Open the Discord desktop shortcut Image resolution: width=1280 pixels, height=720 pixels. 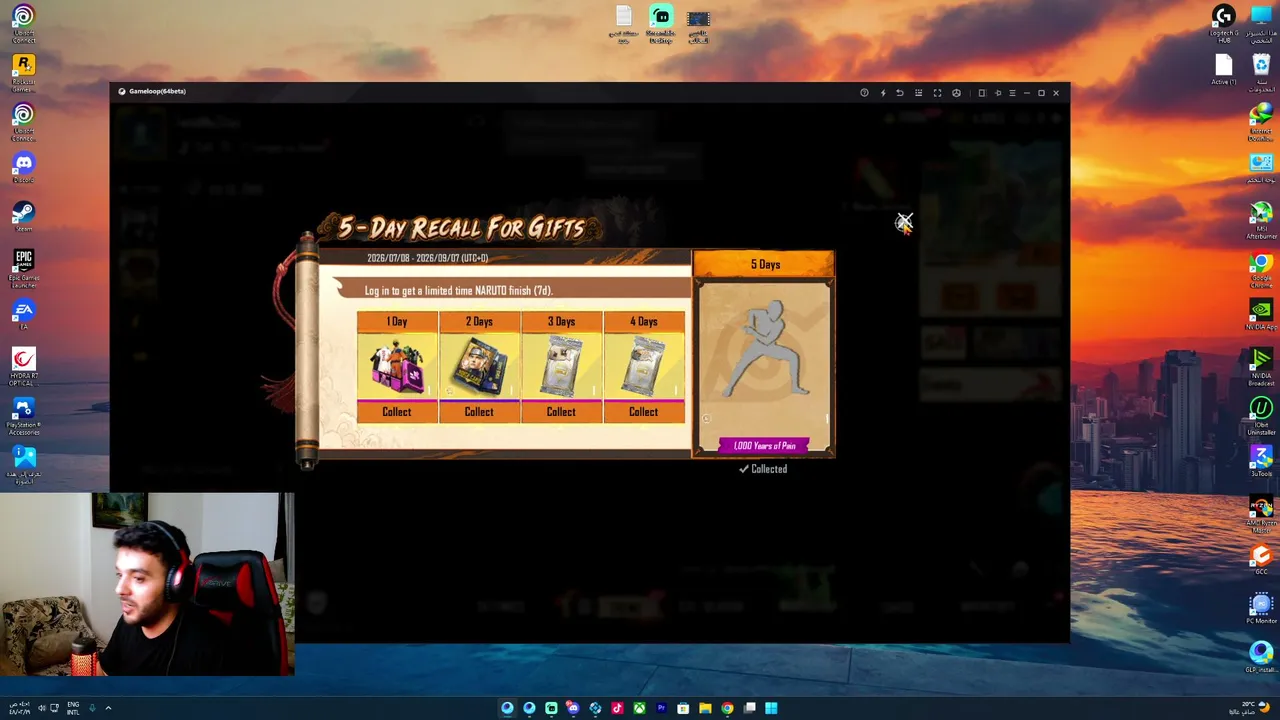tap(23, 168)
